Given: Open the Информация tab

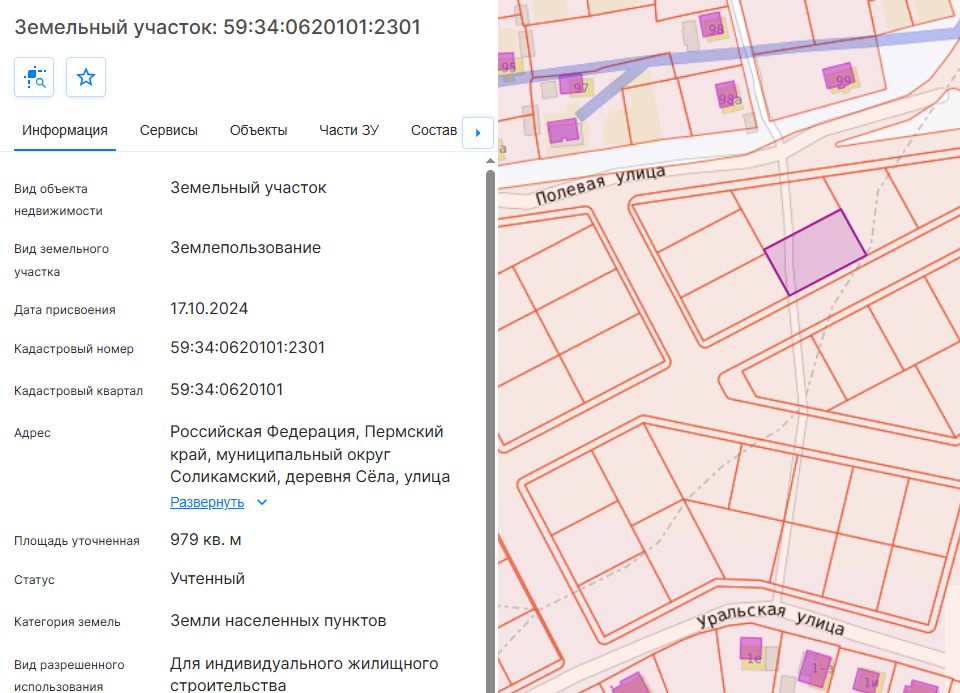Looking at the screenshot, I should 65,130.
